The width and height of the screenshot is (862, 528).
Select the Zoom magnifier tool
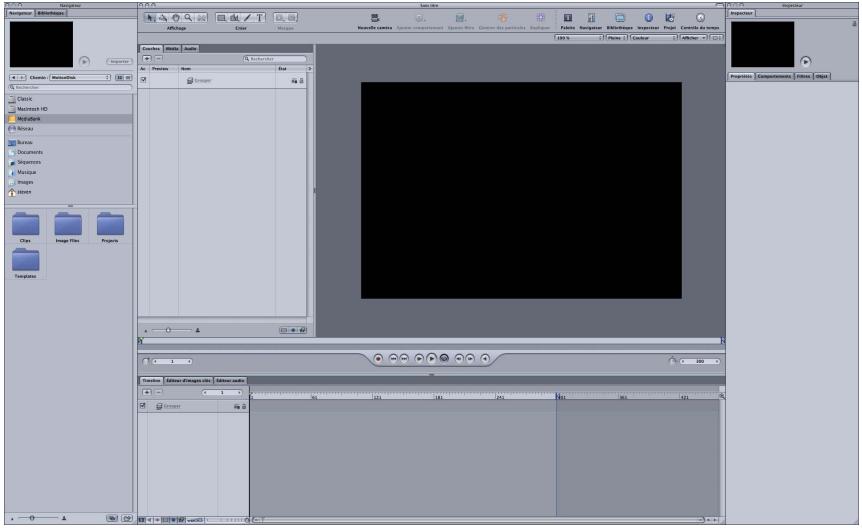pos(188,18)
